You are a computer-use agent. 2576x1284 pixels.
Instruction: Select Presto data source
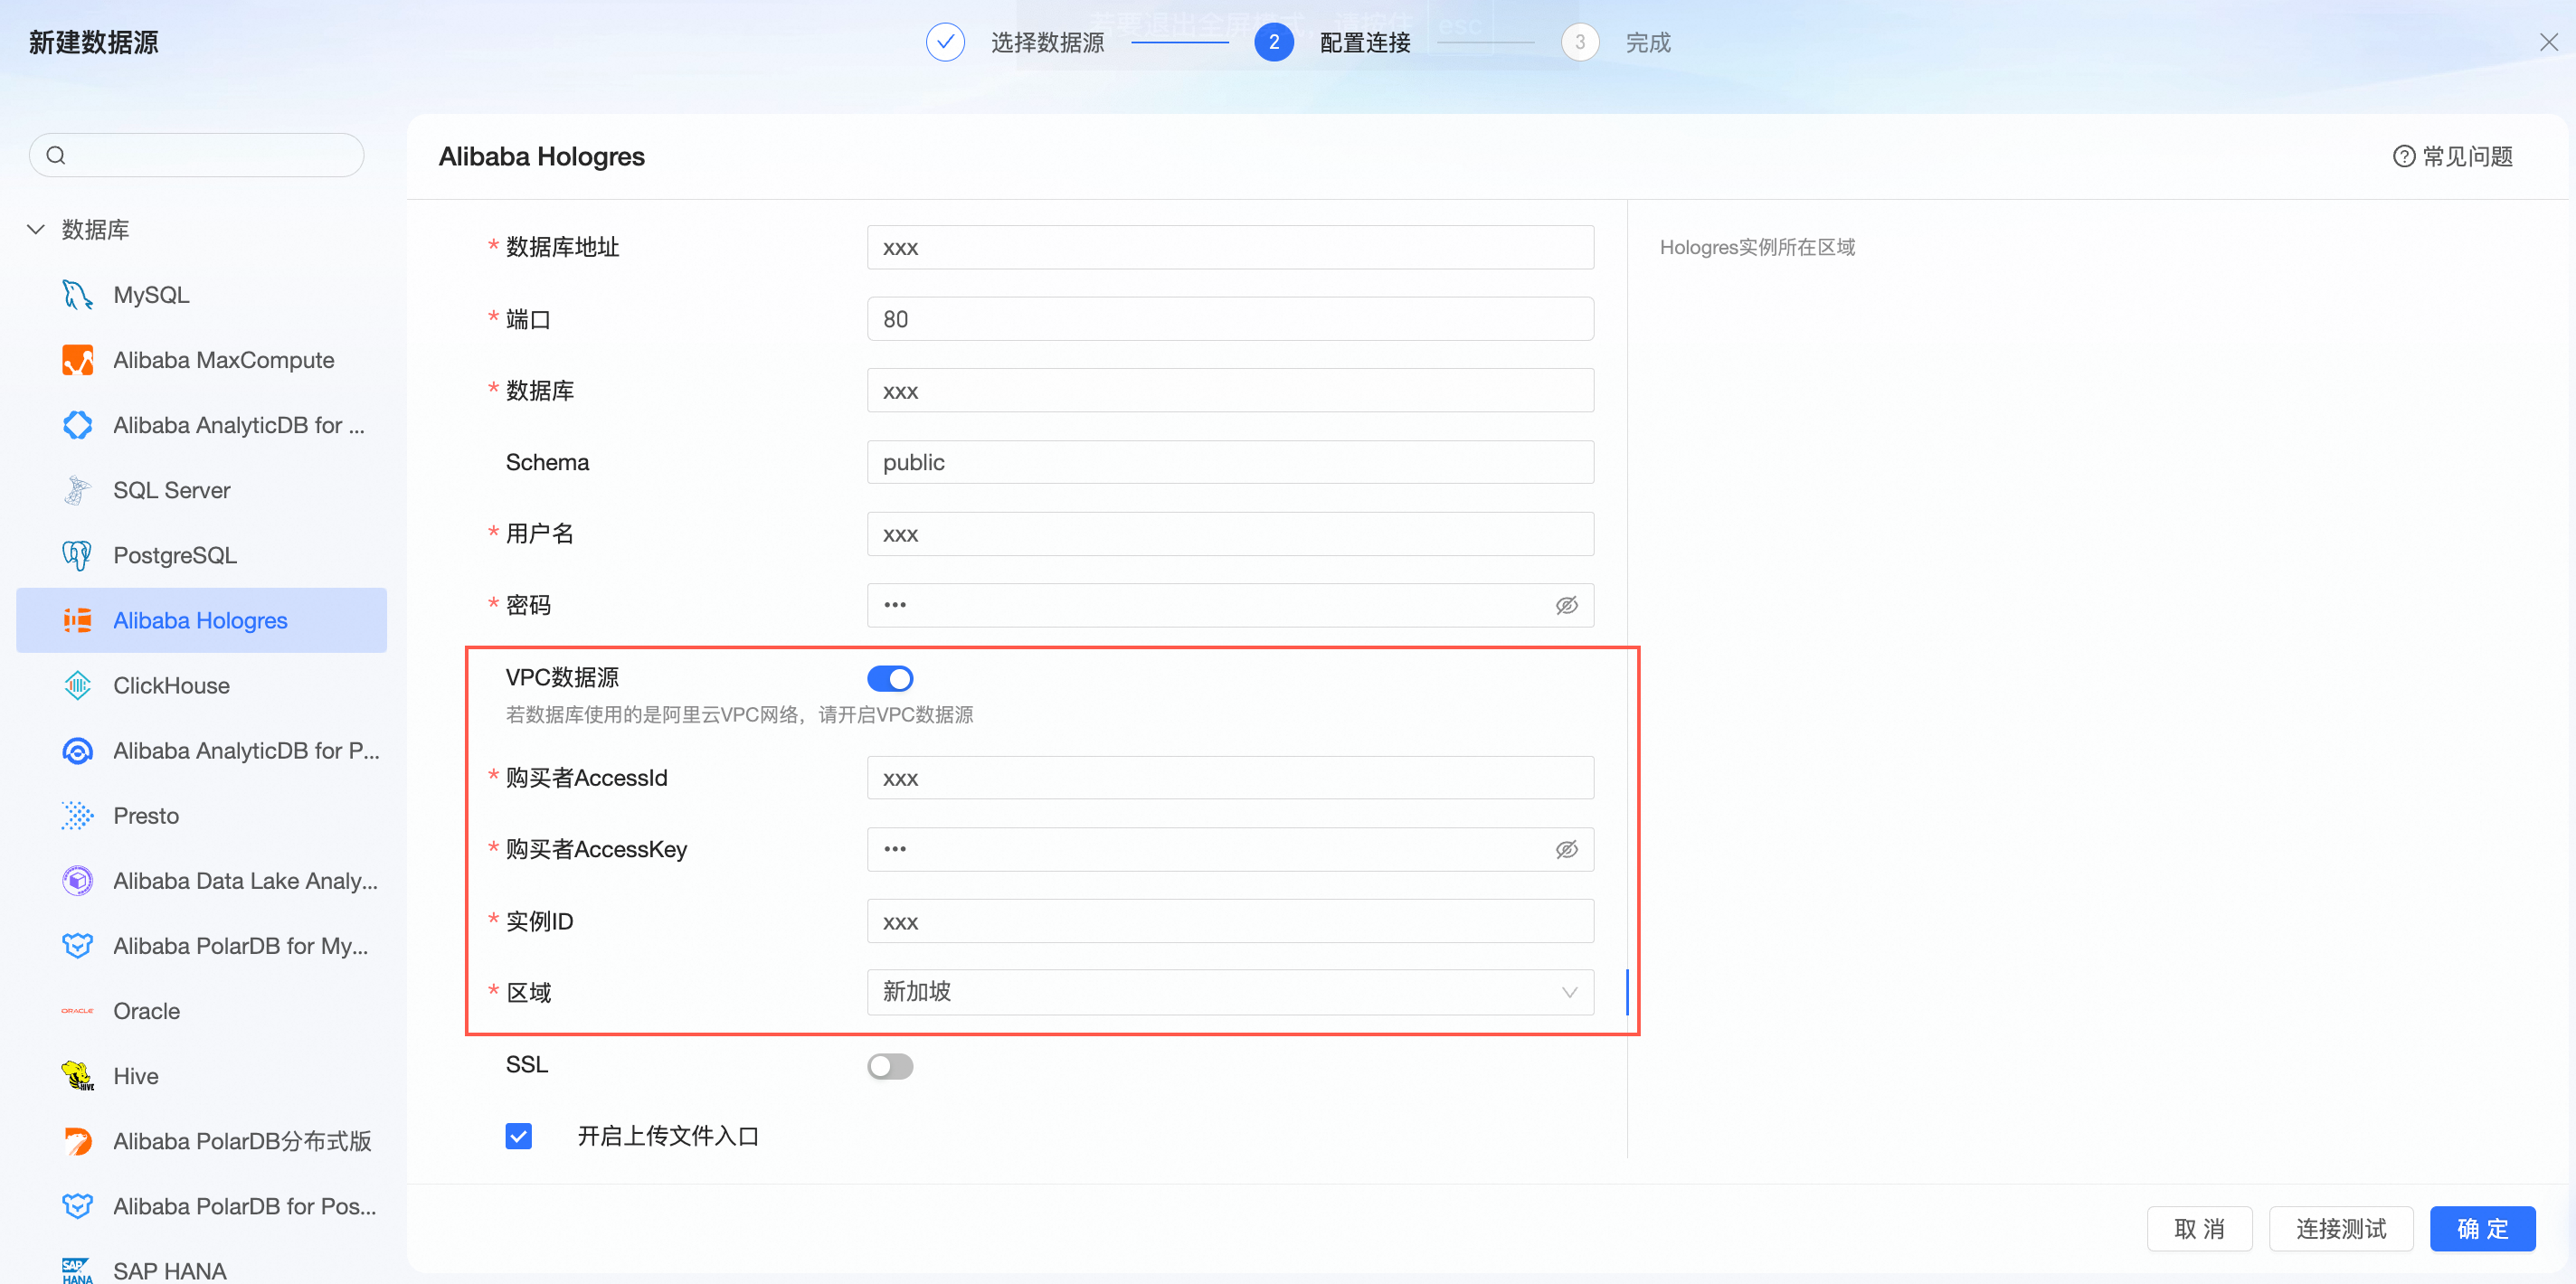coord(201,815)
